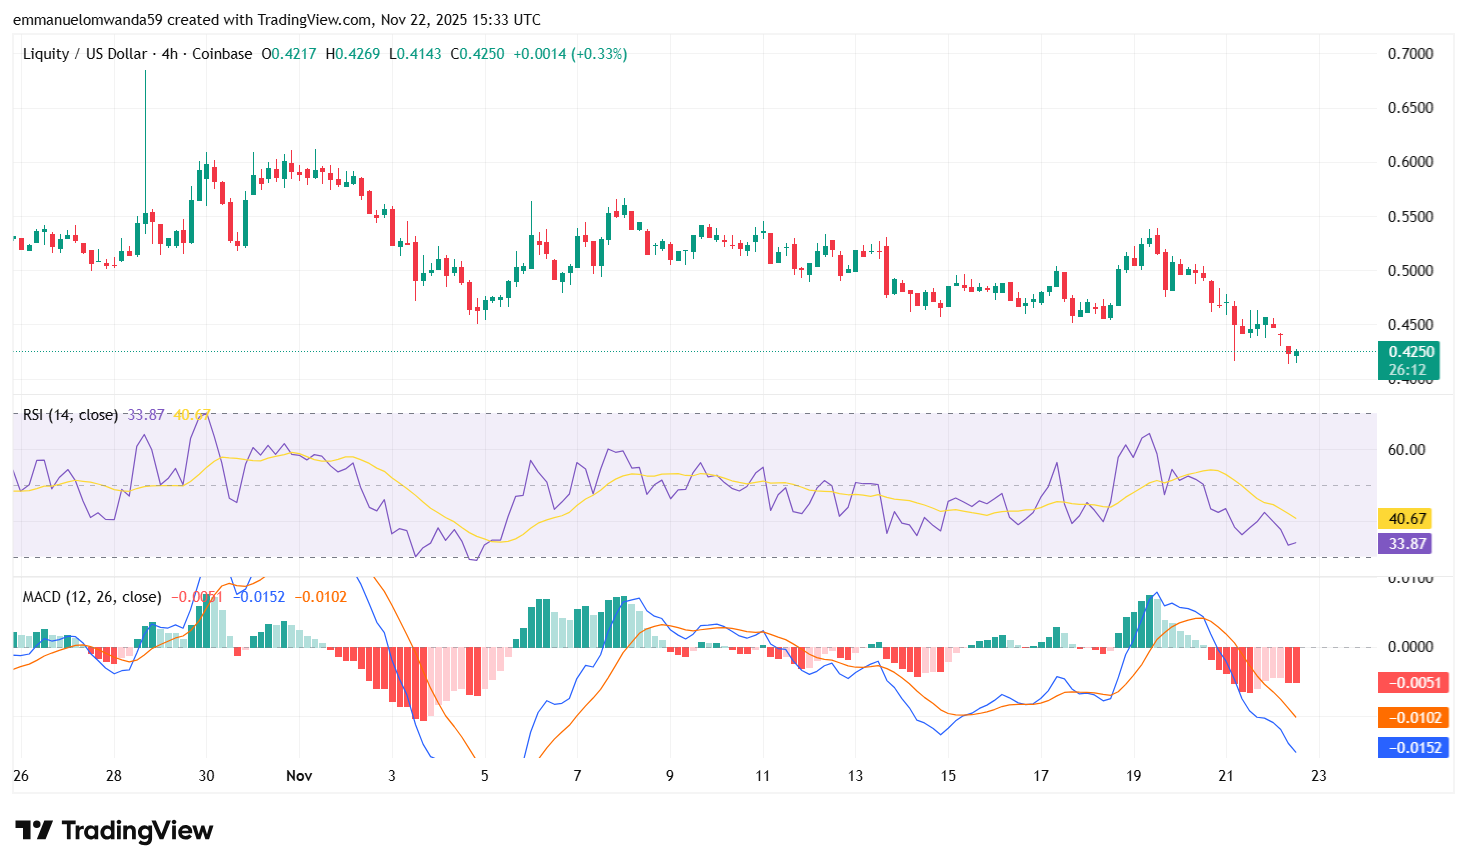Select the yellow 40.67 RSI value label

point(1406,519)
